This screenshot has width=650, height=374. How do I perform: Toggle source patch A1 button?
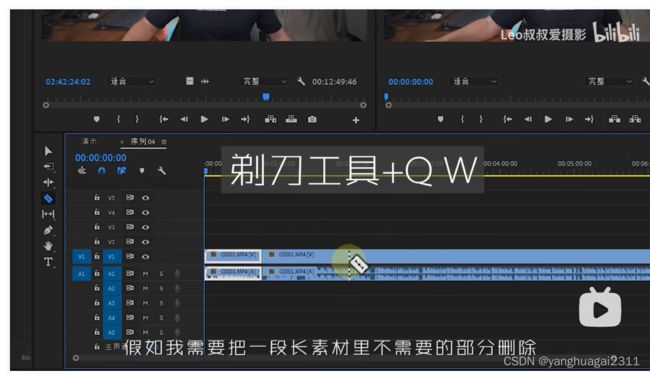pos(81,274)
